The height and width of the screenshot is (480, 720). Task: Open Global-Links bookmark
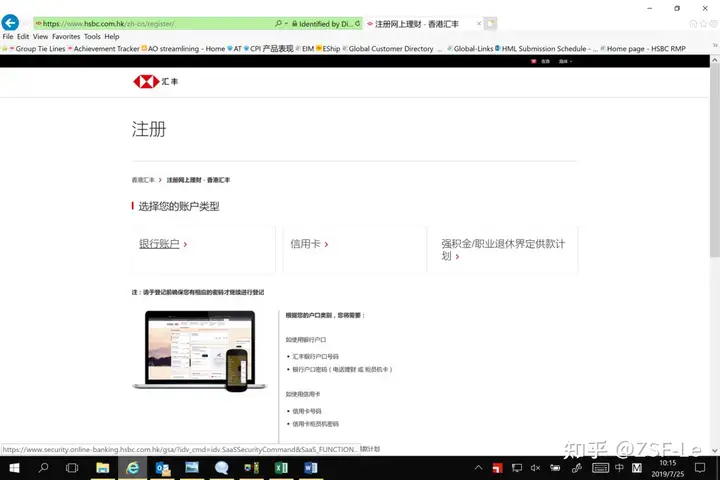(471, 49)
